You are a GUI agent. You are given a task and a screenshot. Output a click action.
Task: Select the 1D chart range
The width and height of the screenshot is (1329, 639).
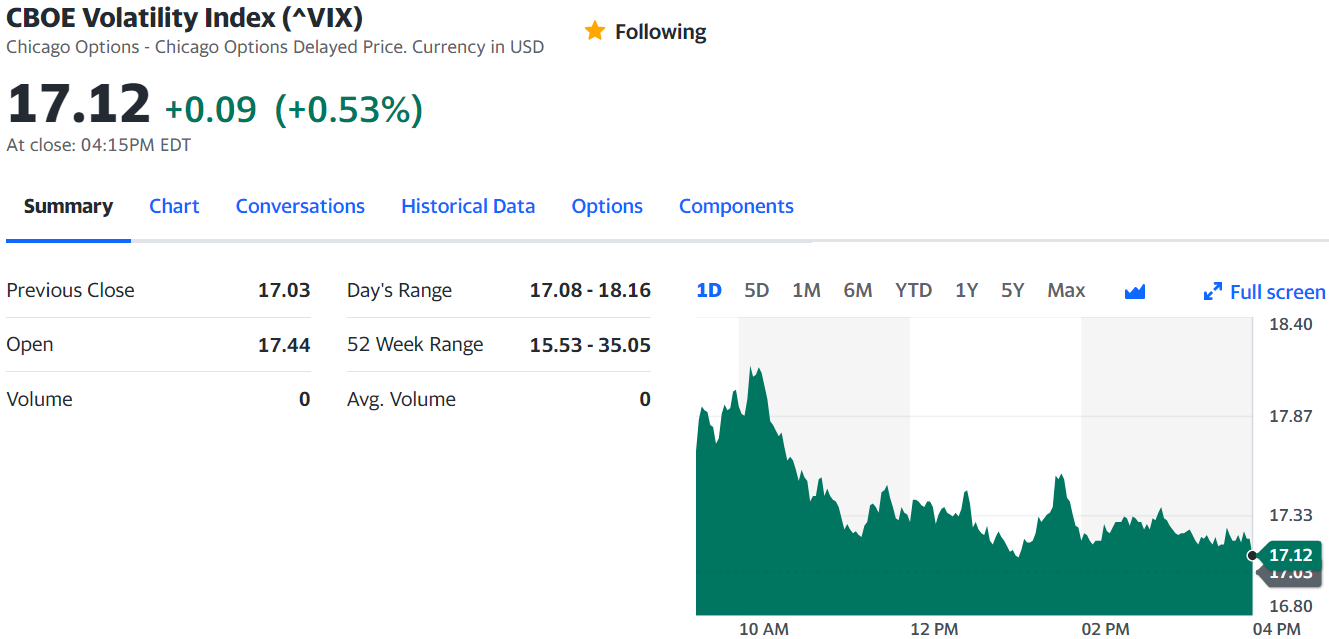pyautogui.click(x=709, y=290)
